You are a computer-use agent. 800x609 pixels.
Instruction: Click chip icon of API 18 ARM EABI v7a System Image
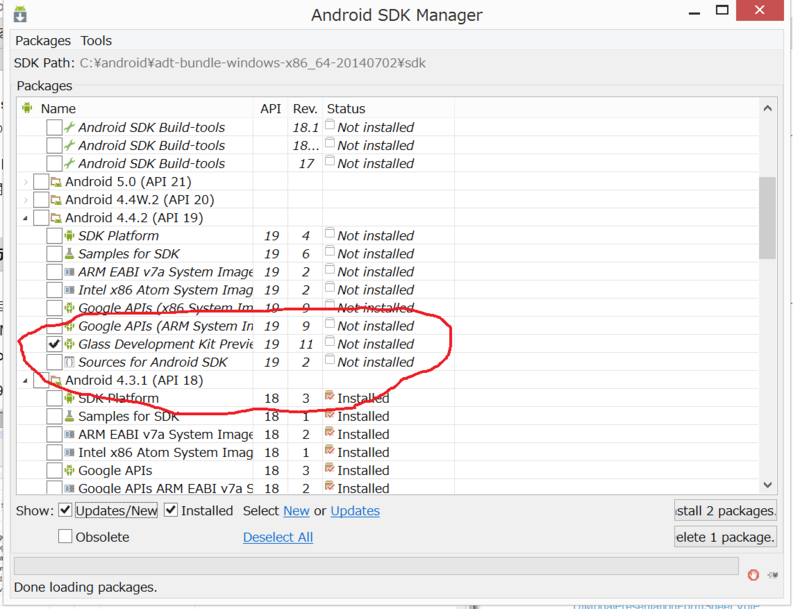click(x=69, y=434)
